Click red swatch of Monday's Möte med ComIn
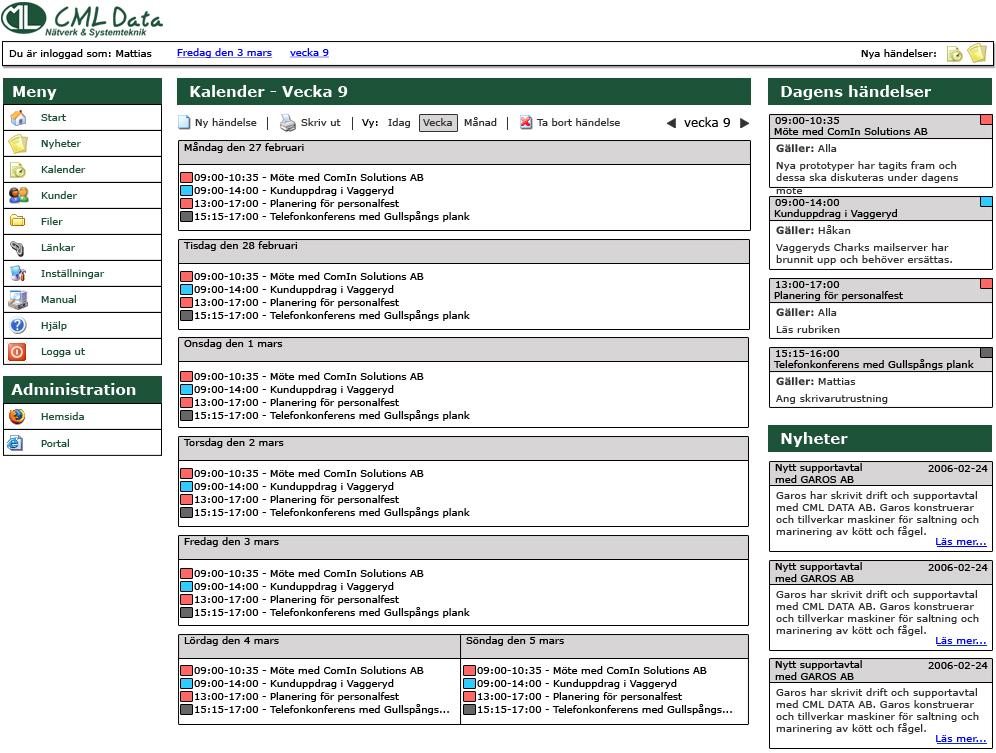This screenshot has width=996, height=753. pos(186,177)
